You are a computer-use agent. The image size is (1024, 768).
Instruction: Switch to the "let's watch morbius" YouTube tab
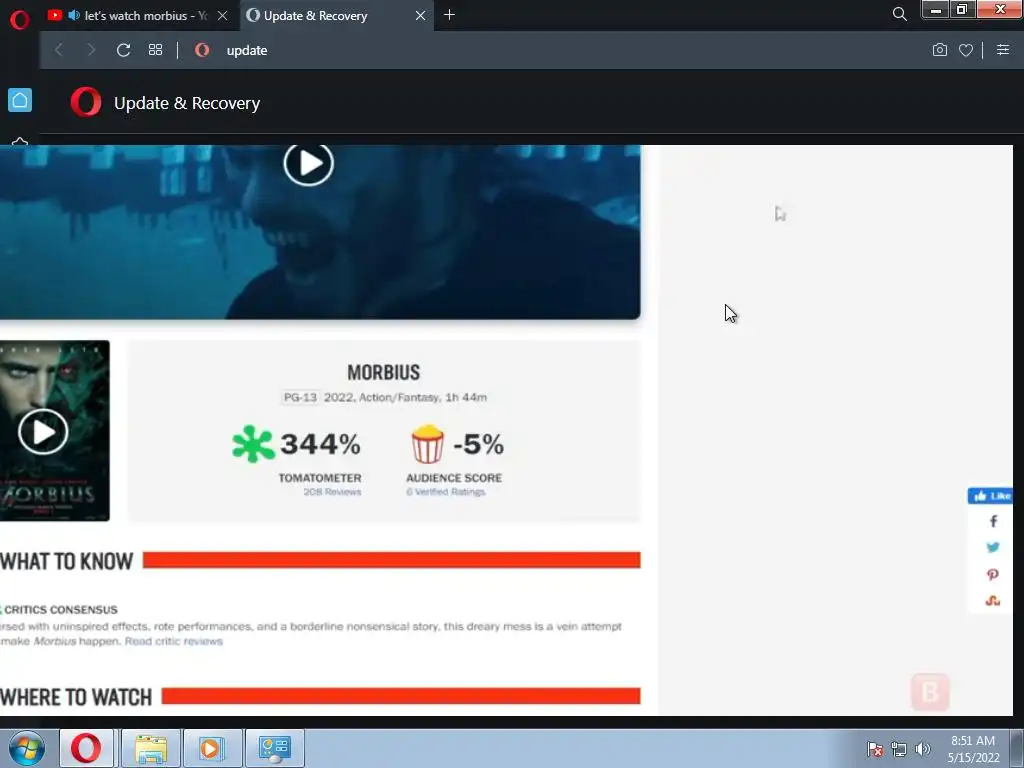tap(138, 16)
